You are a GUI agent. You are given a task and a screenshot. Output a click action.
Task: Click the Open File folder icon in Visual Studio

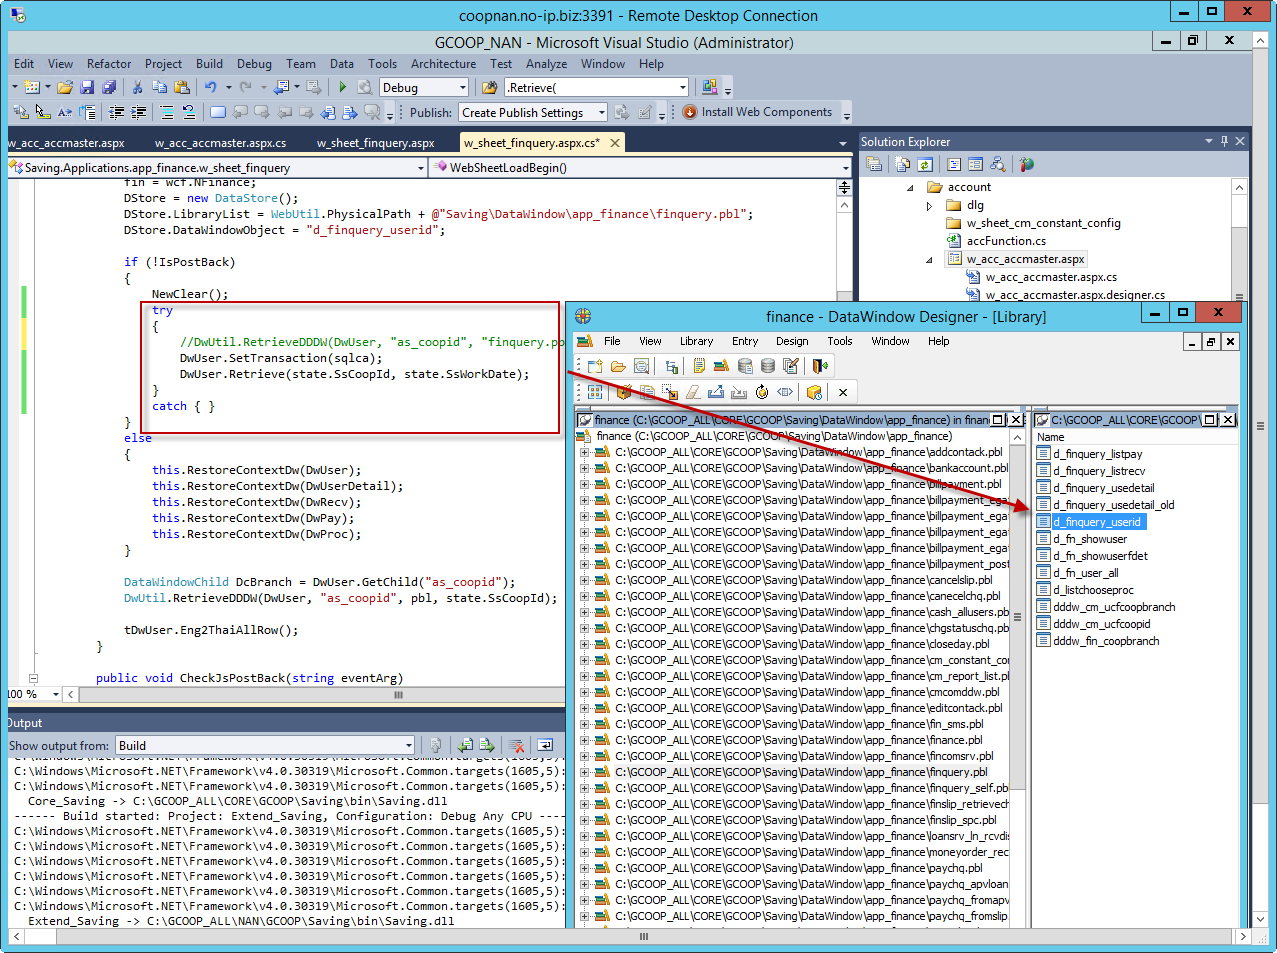point(65,88)
